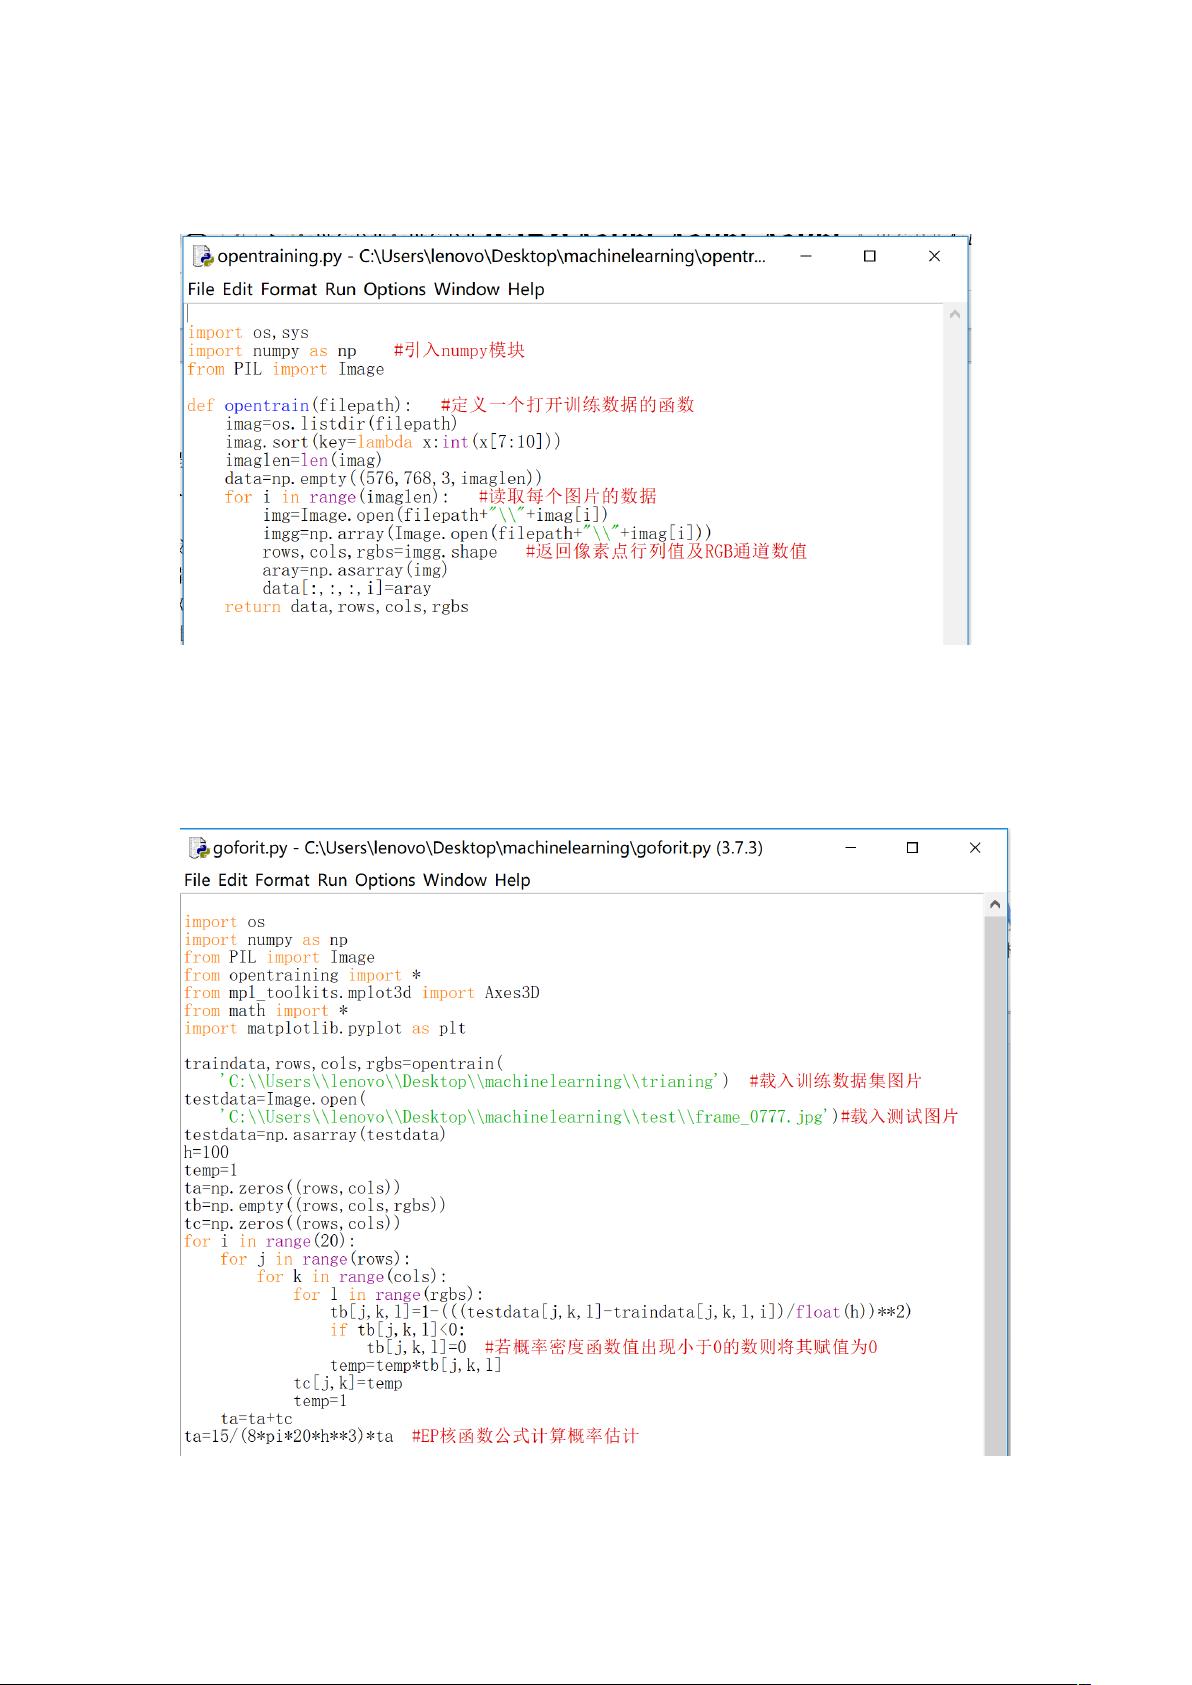This screenshot has height=1685, width=1192.
Task: Open Edit menu in opentraining.py window
Action: (x=237, y=289)
